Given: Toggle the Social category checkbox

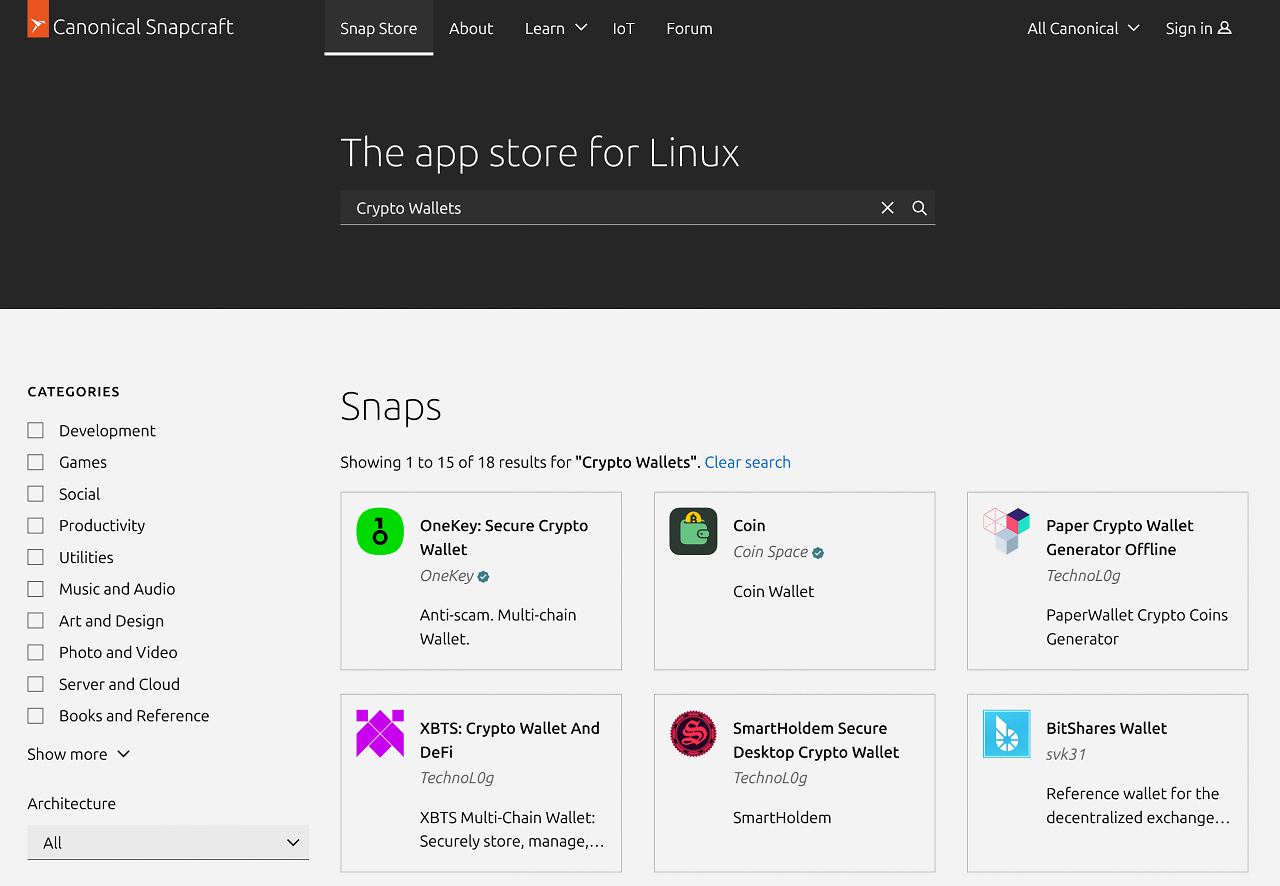Looking at the screenshot, I should tap(36, 494).
